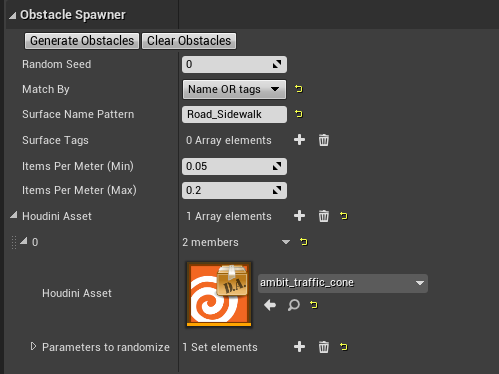Open the Match By dropdown
499x374 pixels.
tap(234, 89)
